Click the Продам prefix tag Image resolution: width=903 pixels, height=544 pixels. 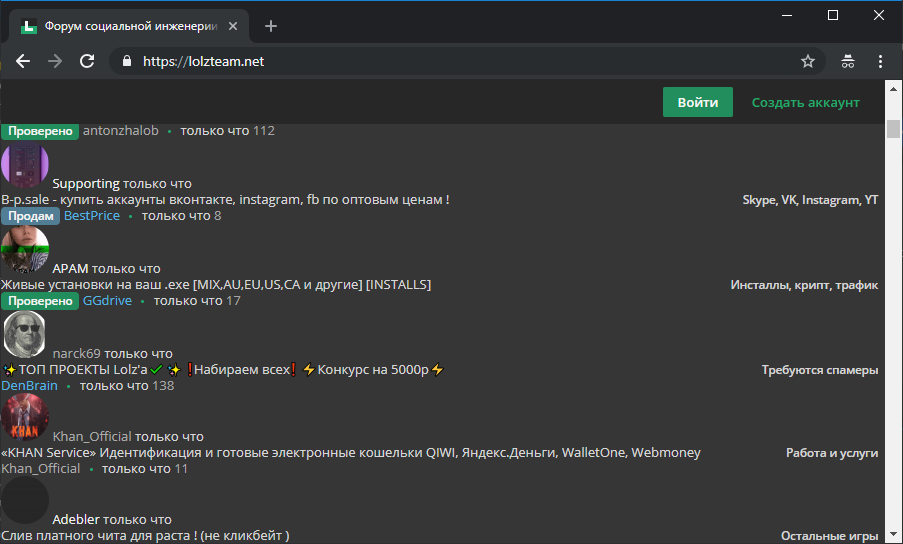31,216
